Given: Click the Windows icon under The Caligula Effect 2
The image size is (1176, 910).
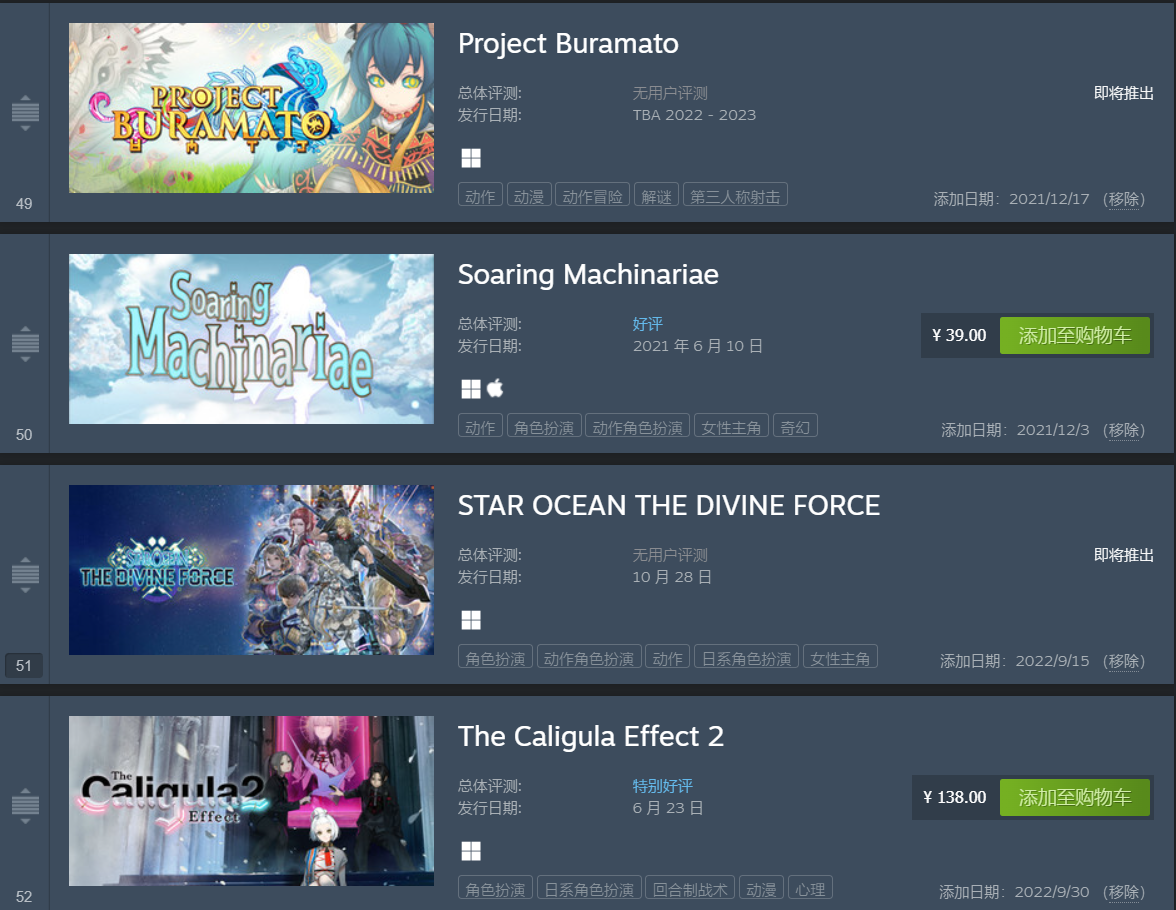Looking at the screenshot, I should 471,851.
